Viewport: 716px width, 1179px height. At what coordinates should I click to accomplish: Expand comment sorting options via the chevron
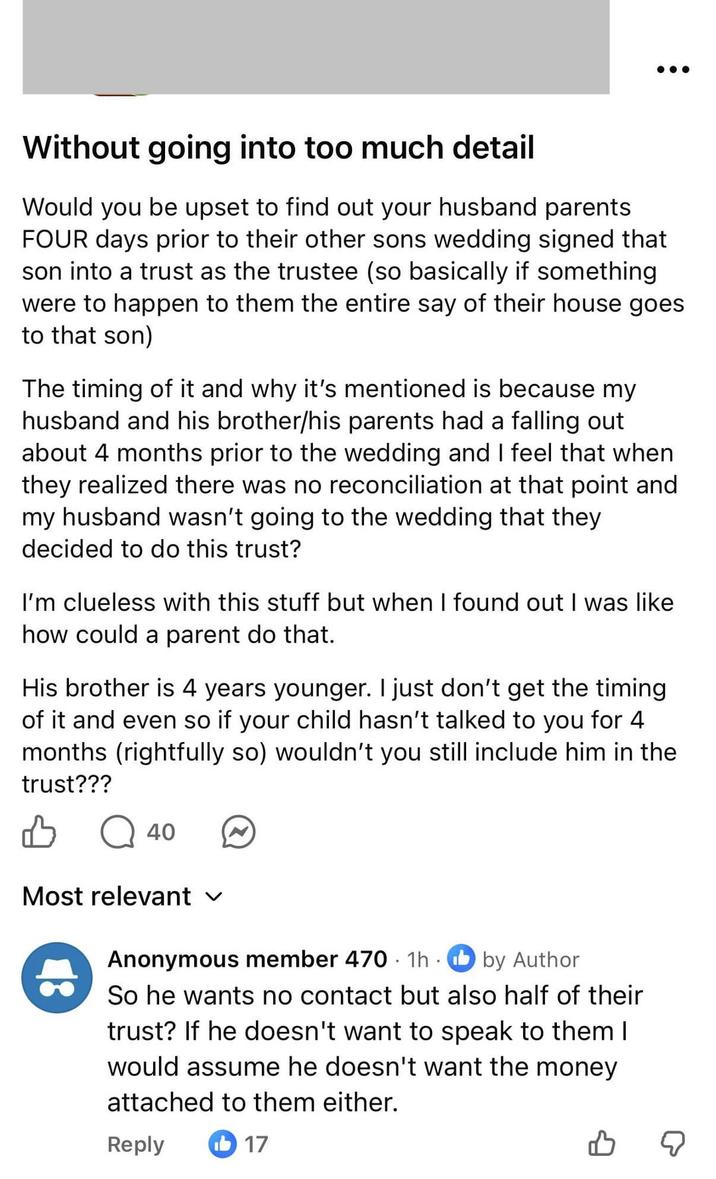click(x=213, y=898)
